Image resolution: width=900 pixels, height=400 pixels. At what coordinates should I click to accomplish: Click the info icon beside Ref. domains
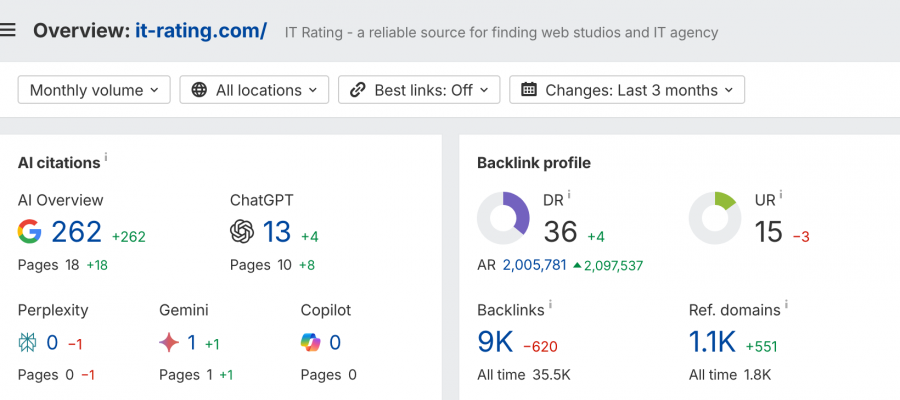click(x=787, y=305)
